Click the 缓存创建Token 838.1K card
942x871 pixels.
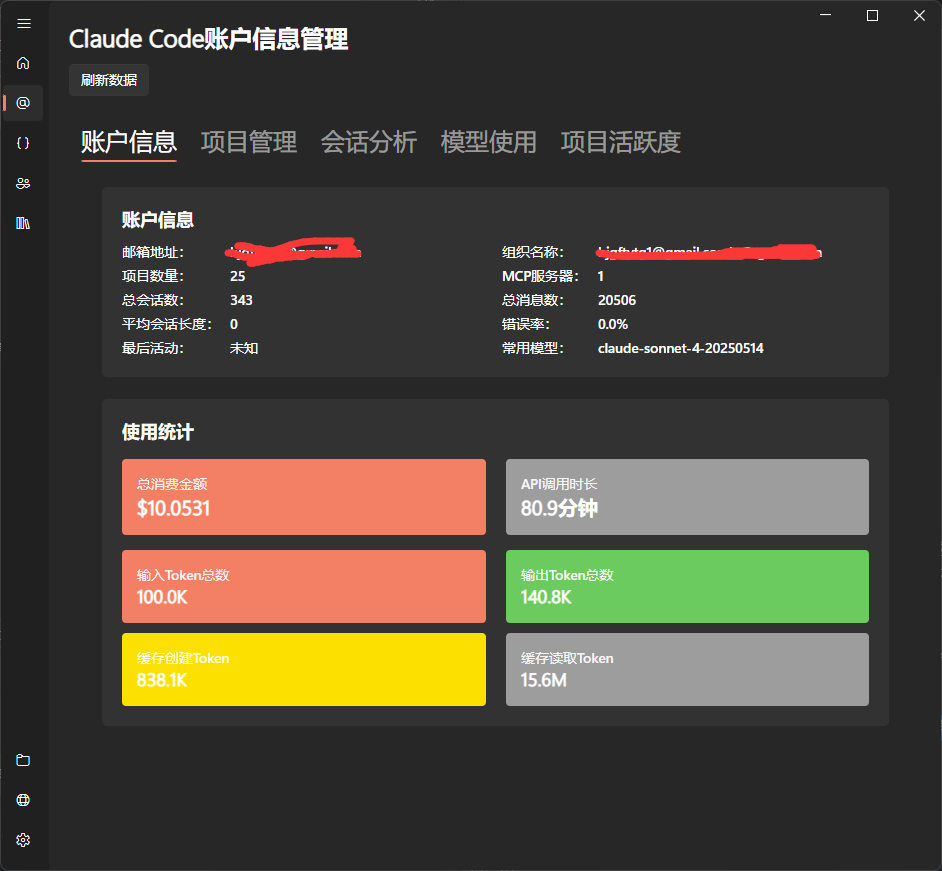(x=304, y=669)
